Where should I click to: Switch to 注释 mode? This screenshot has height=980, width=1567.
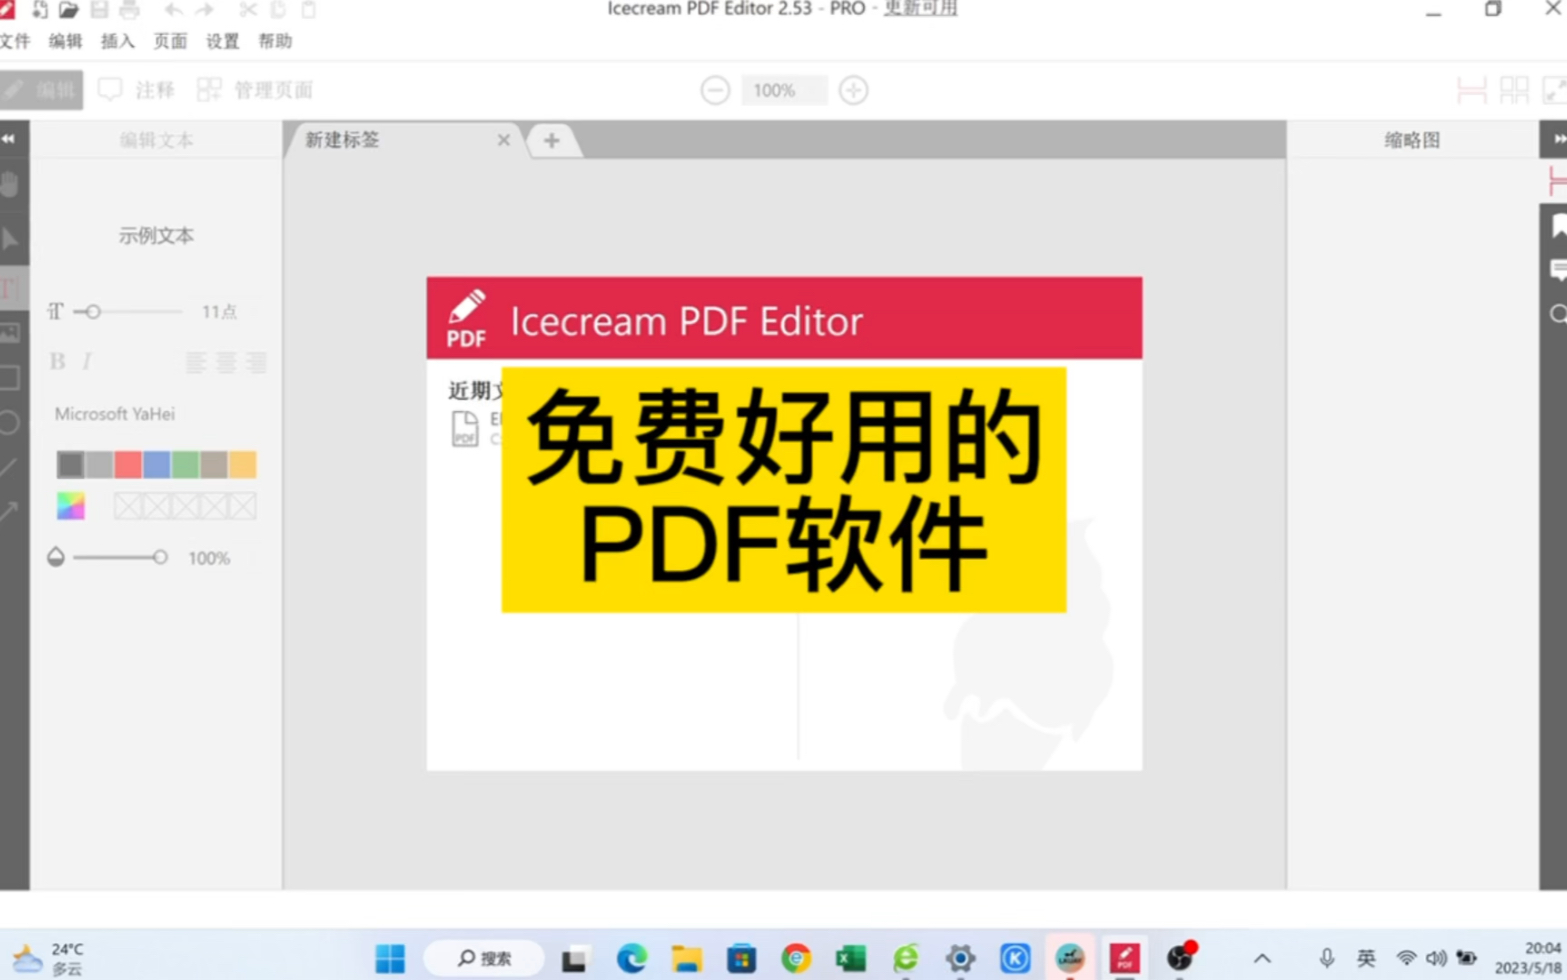click(137, 90)
